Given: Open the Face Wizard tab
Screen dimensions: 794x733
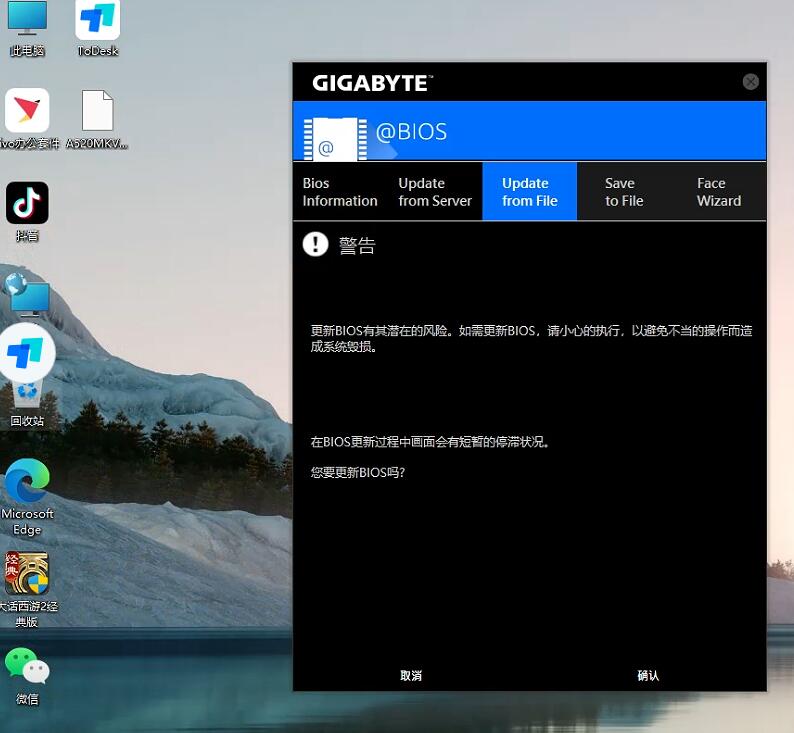Looking at the screenshot, I should click(x=718, y=192).
